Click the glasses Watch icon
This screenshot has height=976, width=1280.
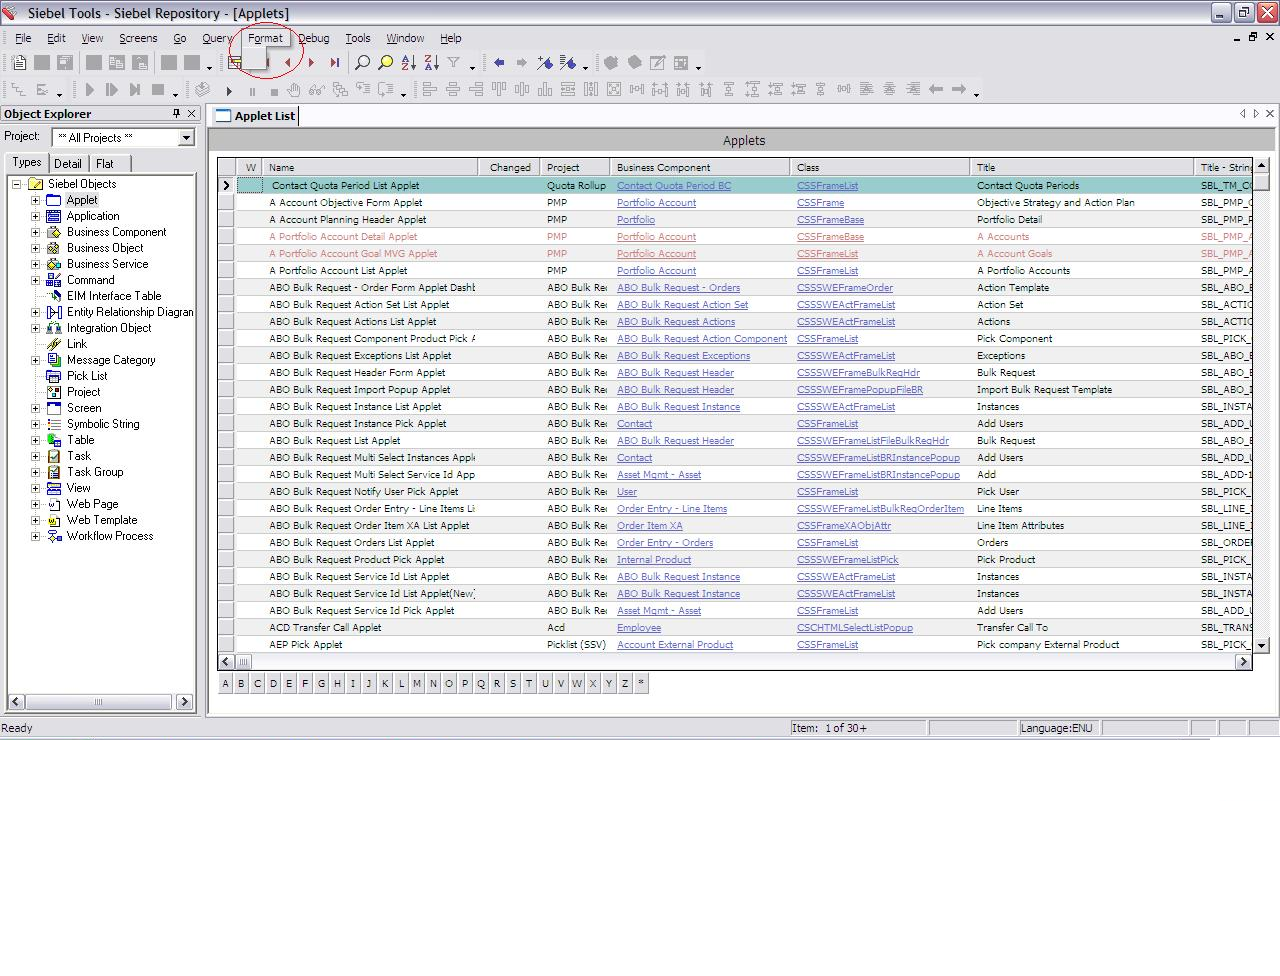(x=317, y=90)
